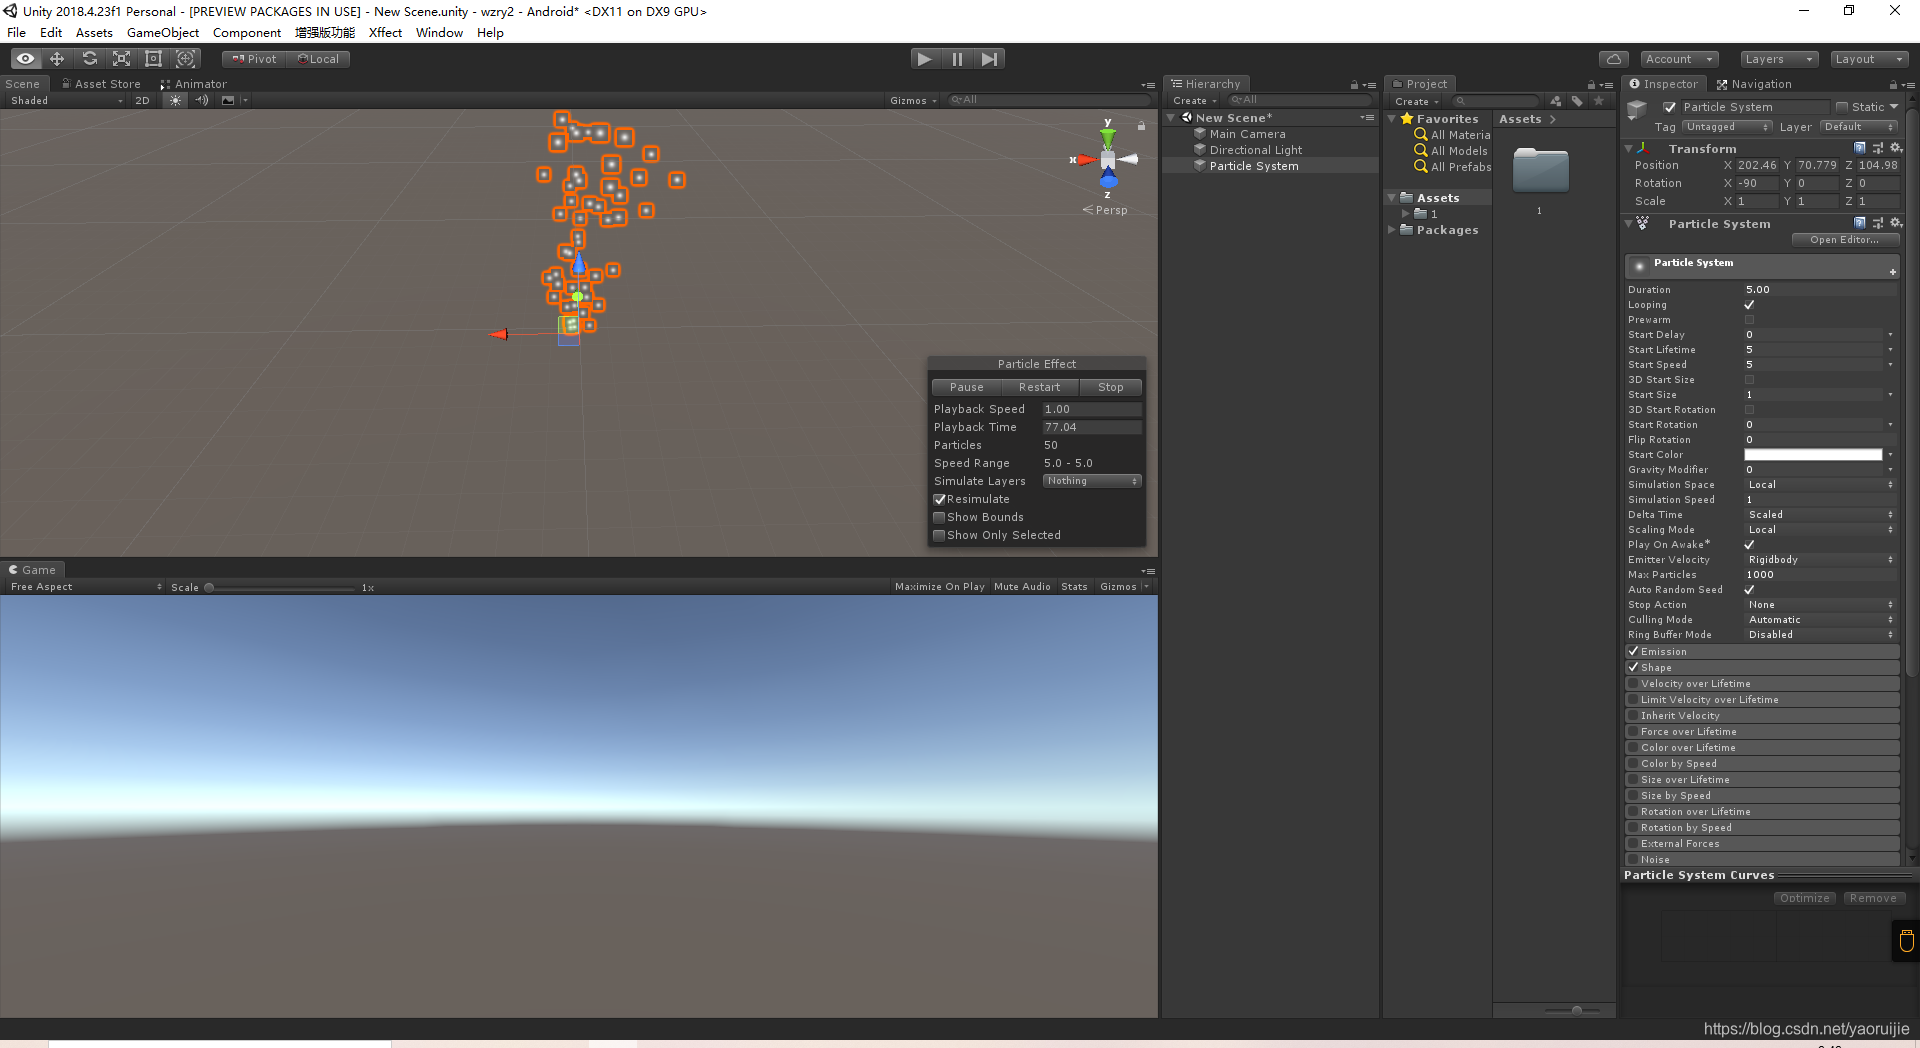Screen dimensions: 1920x1048
Task: Uncheck the Looping checkbox
Action: tap(1749, 305)
